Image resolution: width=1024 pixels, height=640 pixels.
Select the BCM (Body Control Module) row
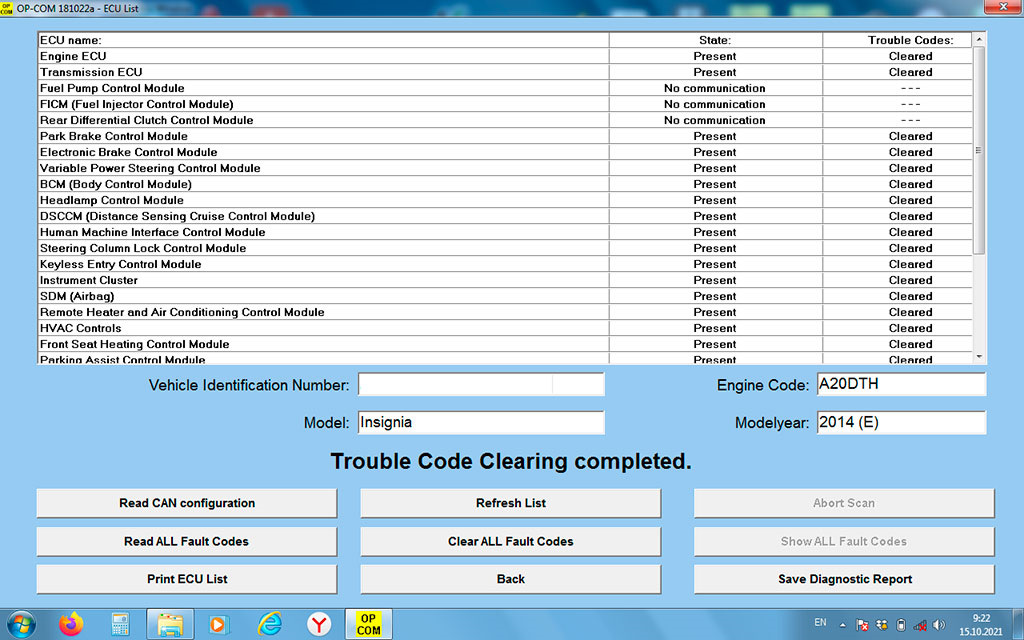(x=505, y=184)
